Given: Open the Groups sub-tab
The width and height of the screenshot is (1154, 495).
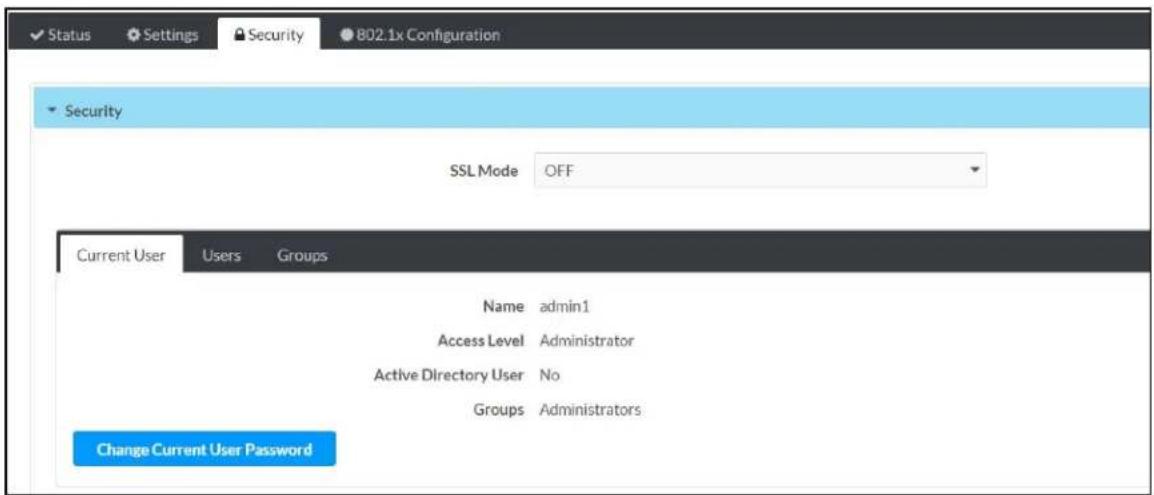Looking at the screenshot, I should (302, 255).
